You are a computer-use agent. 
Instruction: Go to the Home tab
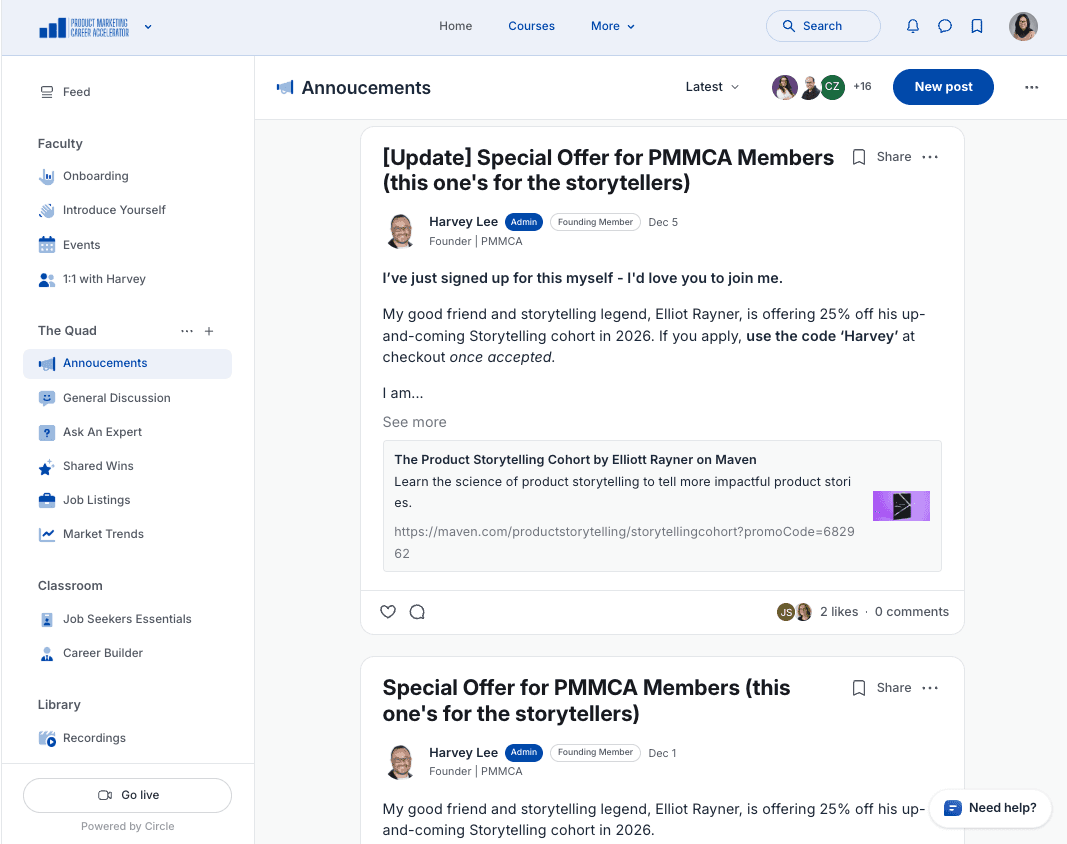tap(455, 26)
